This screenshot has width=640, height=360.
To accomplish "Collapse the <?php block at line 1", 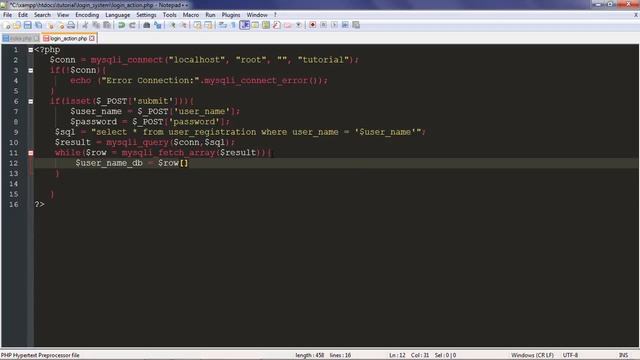I will tap(31, 50).
